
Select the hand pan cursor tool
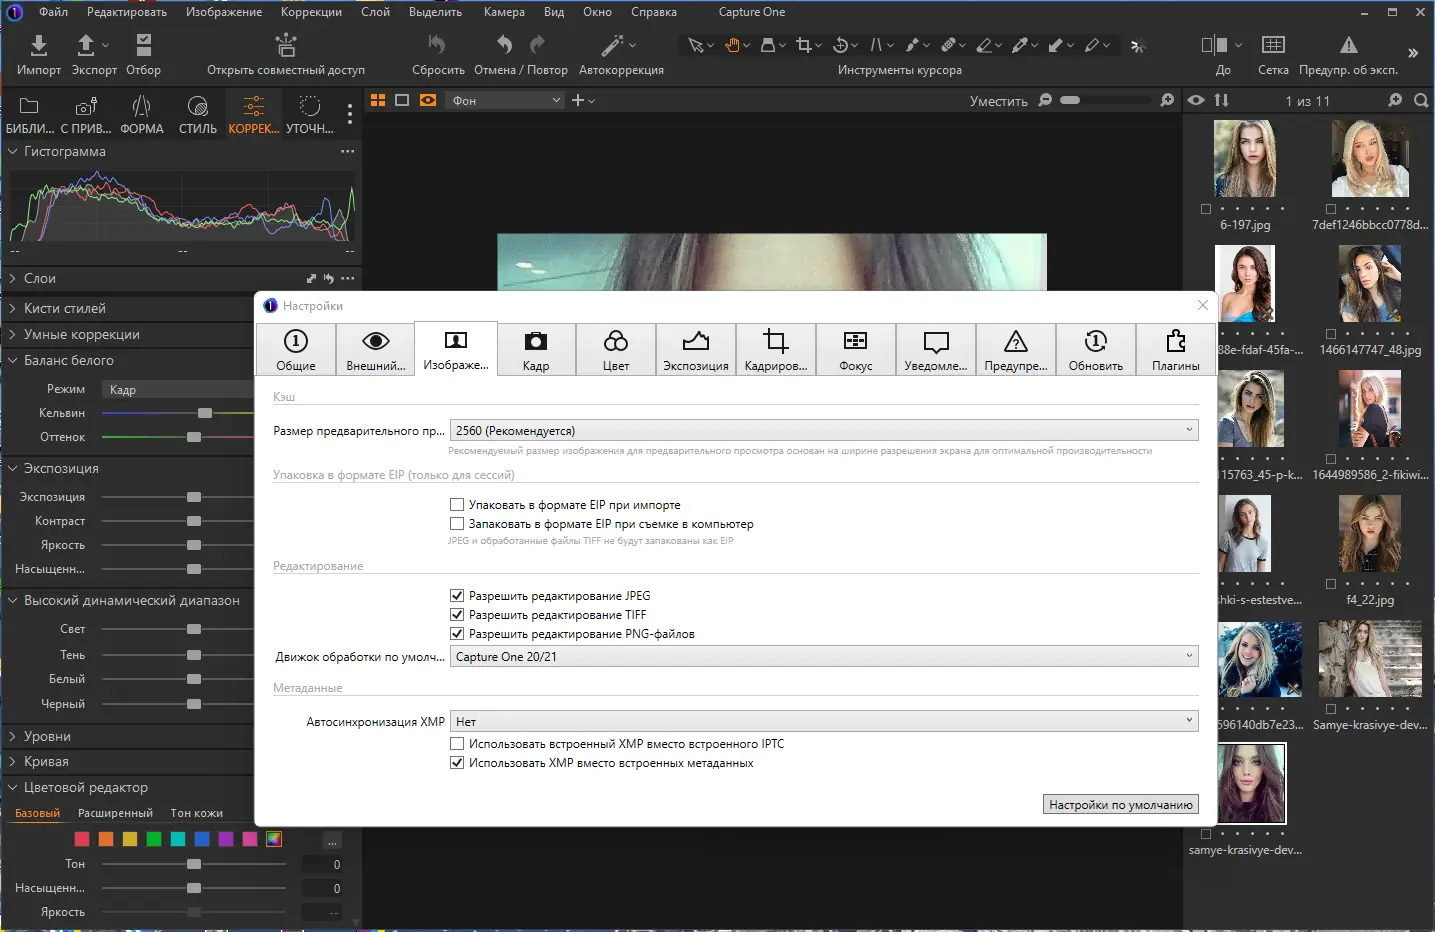(x=733, y=45)
